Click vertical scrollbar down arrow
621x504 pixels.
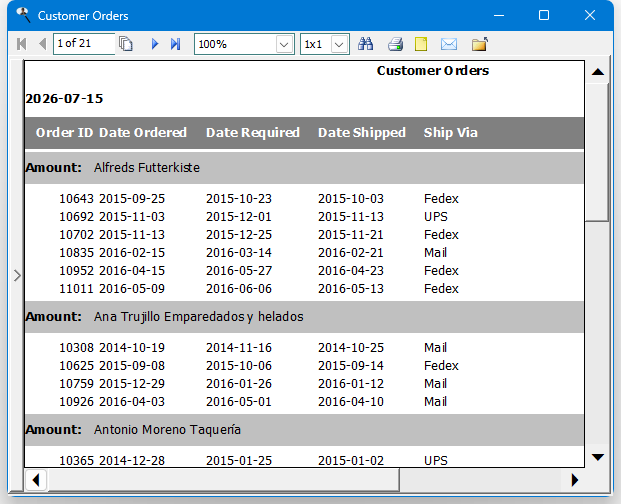[598, 457]
